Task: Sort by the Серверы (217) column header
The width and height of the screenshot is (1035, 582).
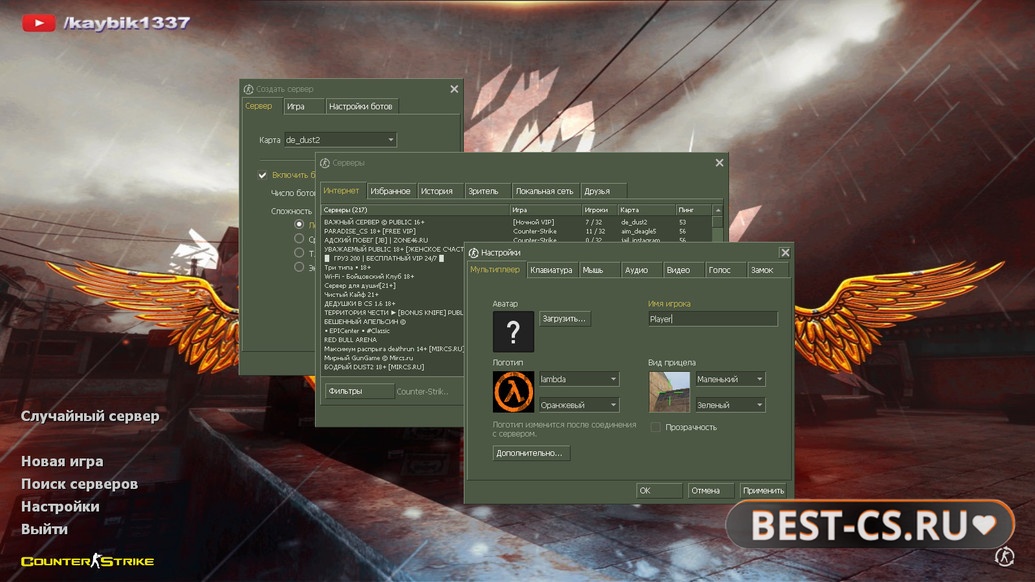Action: pyautogui.click(x=415, y=210)
